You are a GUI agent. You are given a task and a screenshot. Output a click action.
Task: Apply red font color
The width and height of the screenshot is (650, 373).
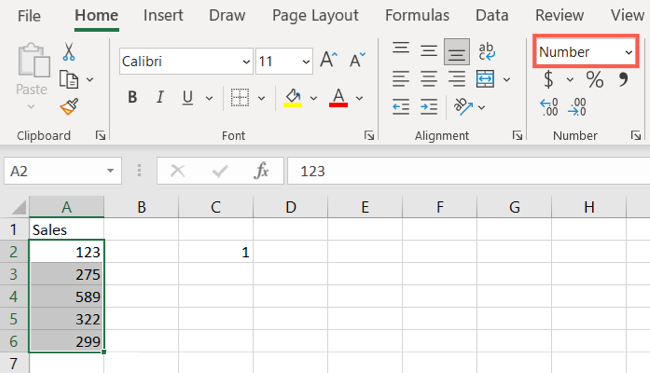[x=338, y=98]
